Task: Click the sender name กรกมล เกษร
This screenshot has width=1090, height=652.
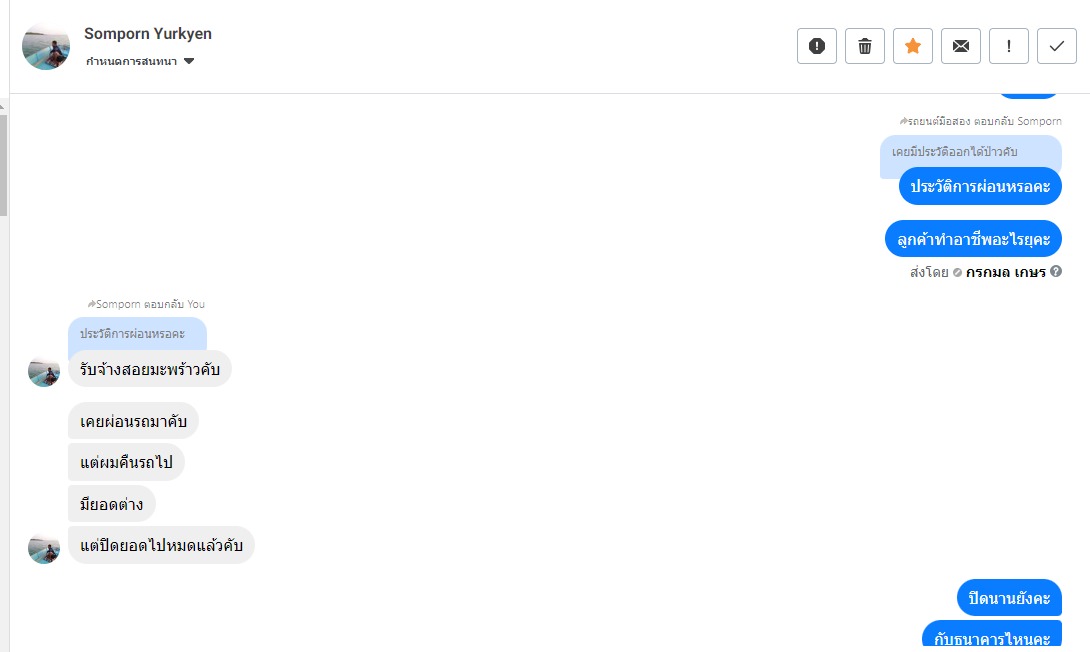Action: click(x=1005, y=272)
